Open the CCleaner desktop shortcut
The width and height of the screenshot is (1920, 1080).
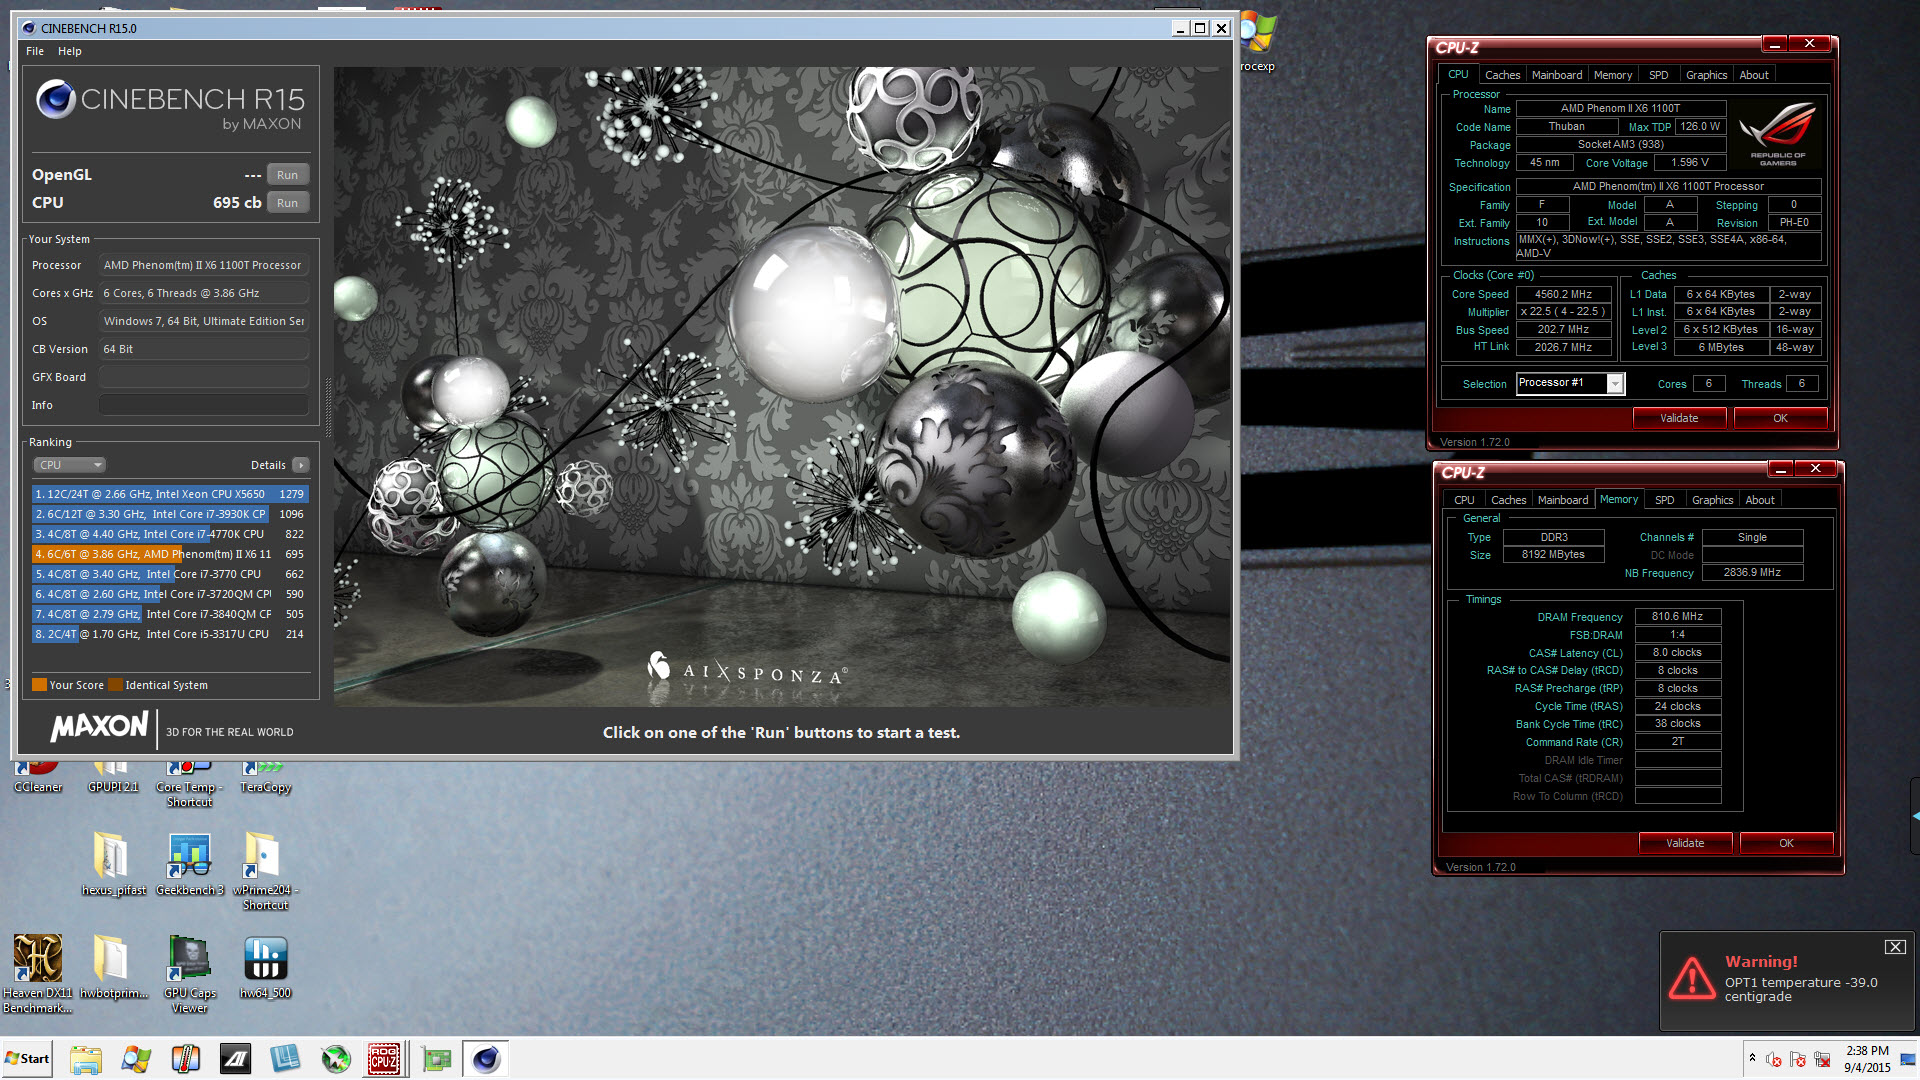[x=38, y=779]
